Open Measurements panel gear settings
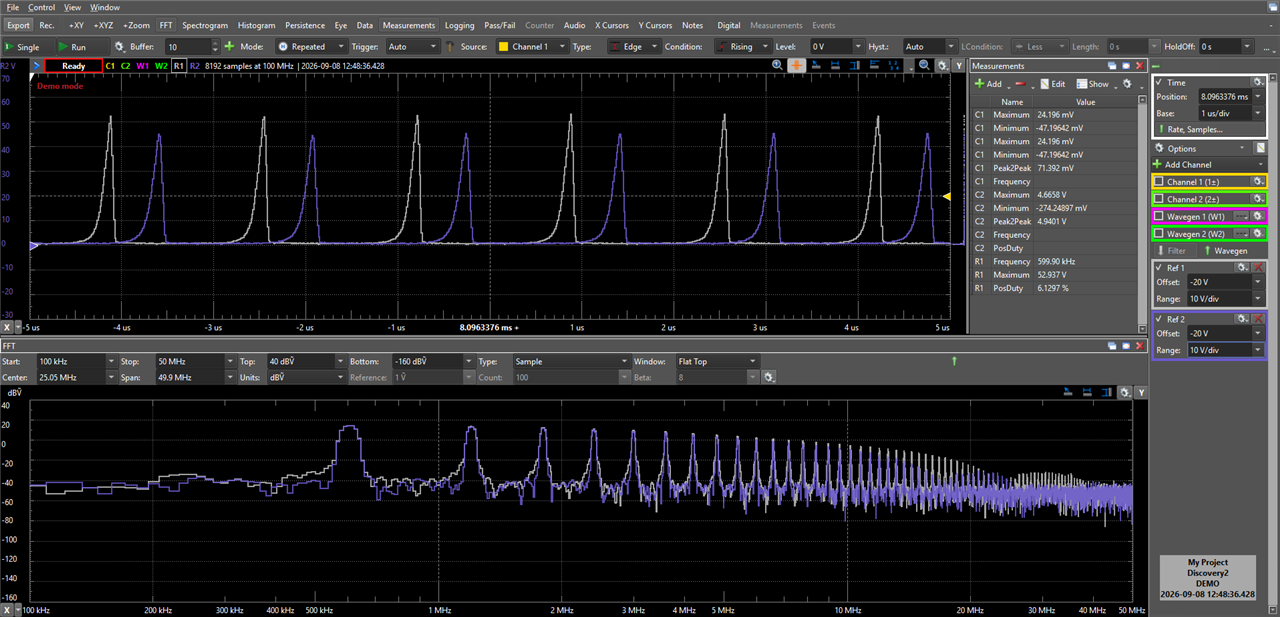Screen dimensions: 1280x617 [1127, 84]
